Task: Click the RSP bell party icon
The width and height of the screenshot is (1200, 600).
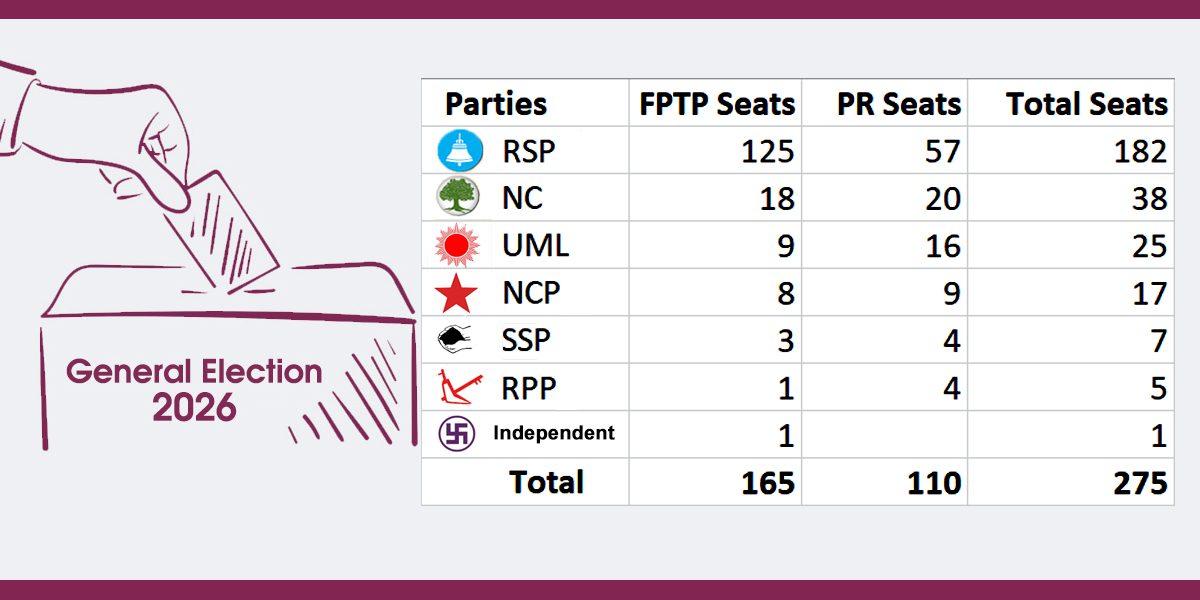Action: coord(459,151)
